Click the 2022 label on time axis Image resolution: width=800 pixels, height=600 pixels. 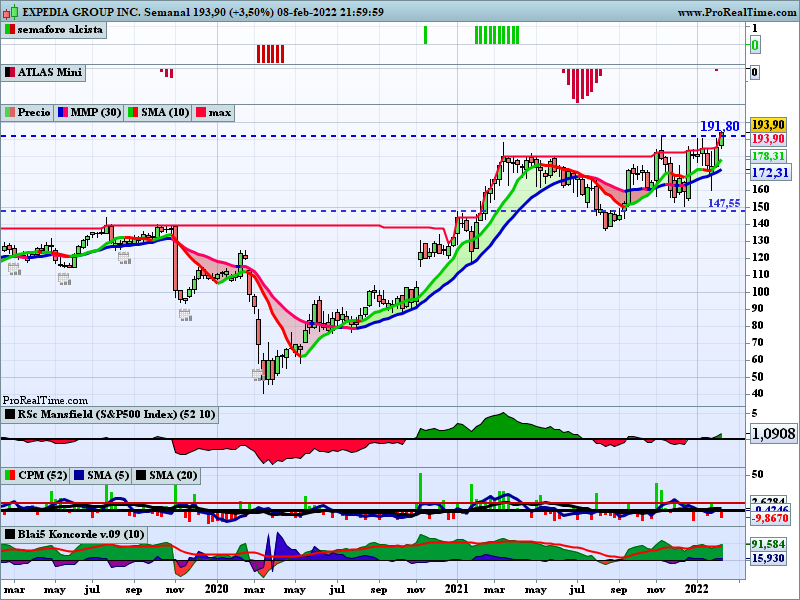(x=696, y=589)
